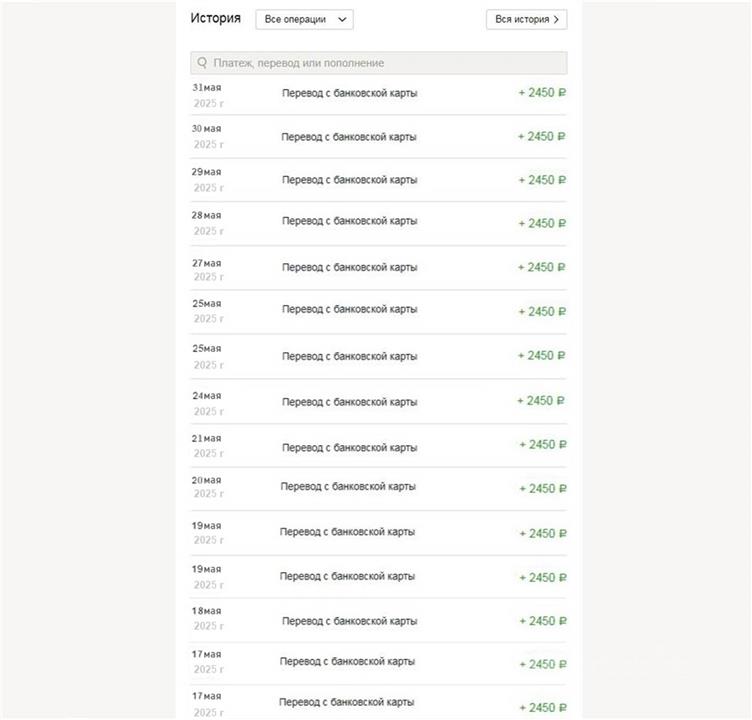Open the 29 мая card transfer entry

[x=349, y=180]
